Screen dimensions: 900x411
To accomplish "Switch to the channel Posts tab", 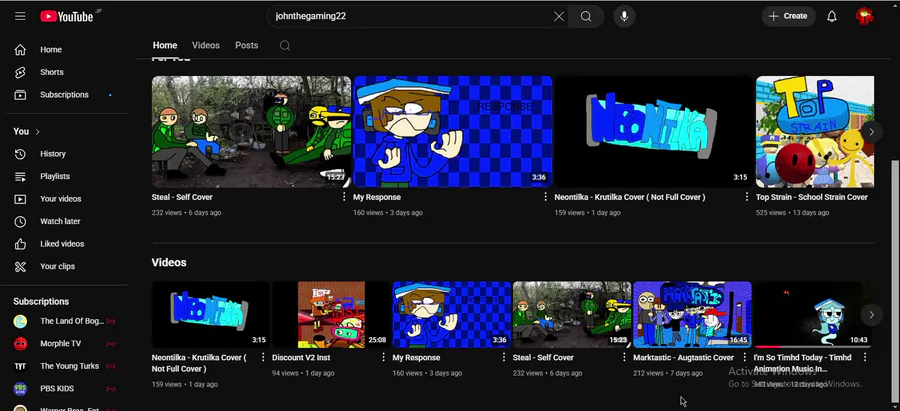I will tap(246, 45).
